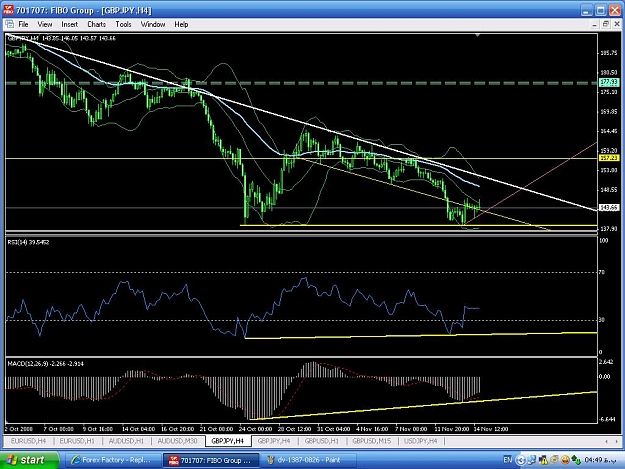Click the '14 Nov 12:00' time axis label
Image resolution: width=625 pixels, height=469 pixels.
coord(491,429)
